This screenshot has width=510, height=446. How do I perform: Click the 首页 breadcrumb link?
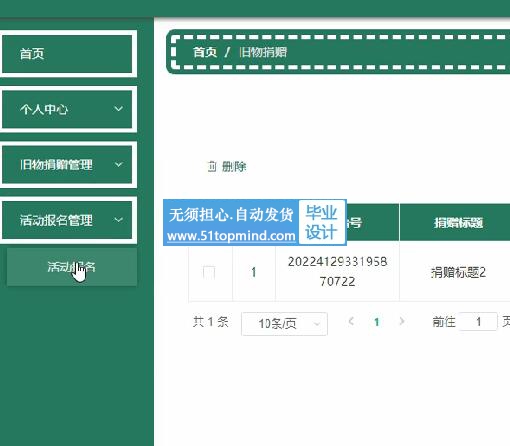pyautogui.click(x=205, y=52)
